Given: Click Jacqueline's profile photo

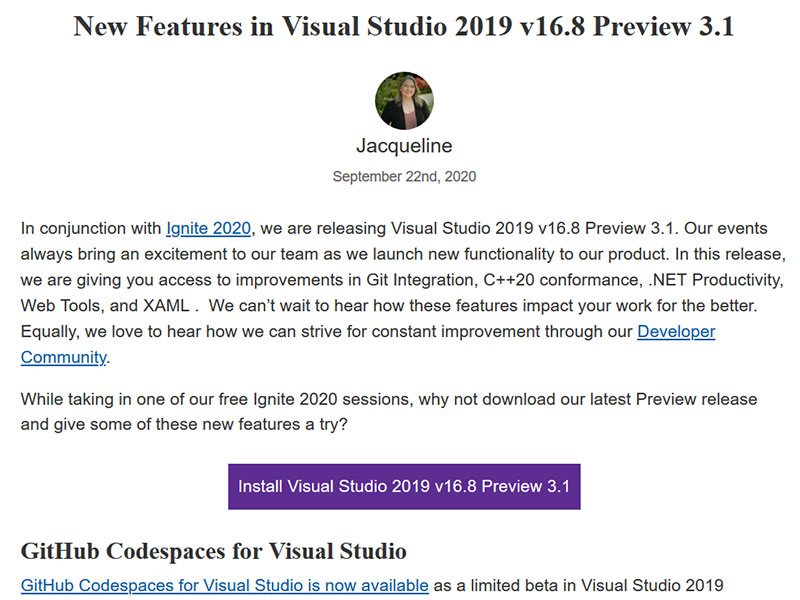Looking at the screenshot, I should click(x=403, y=100).
